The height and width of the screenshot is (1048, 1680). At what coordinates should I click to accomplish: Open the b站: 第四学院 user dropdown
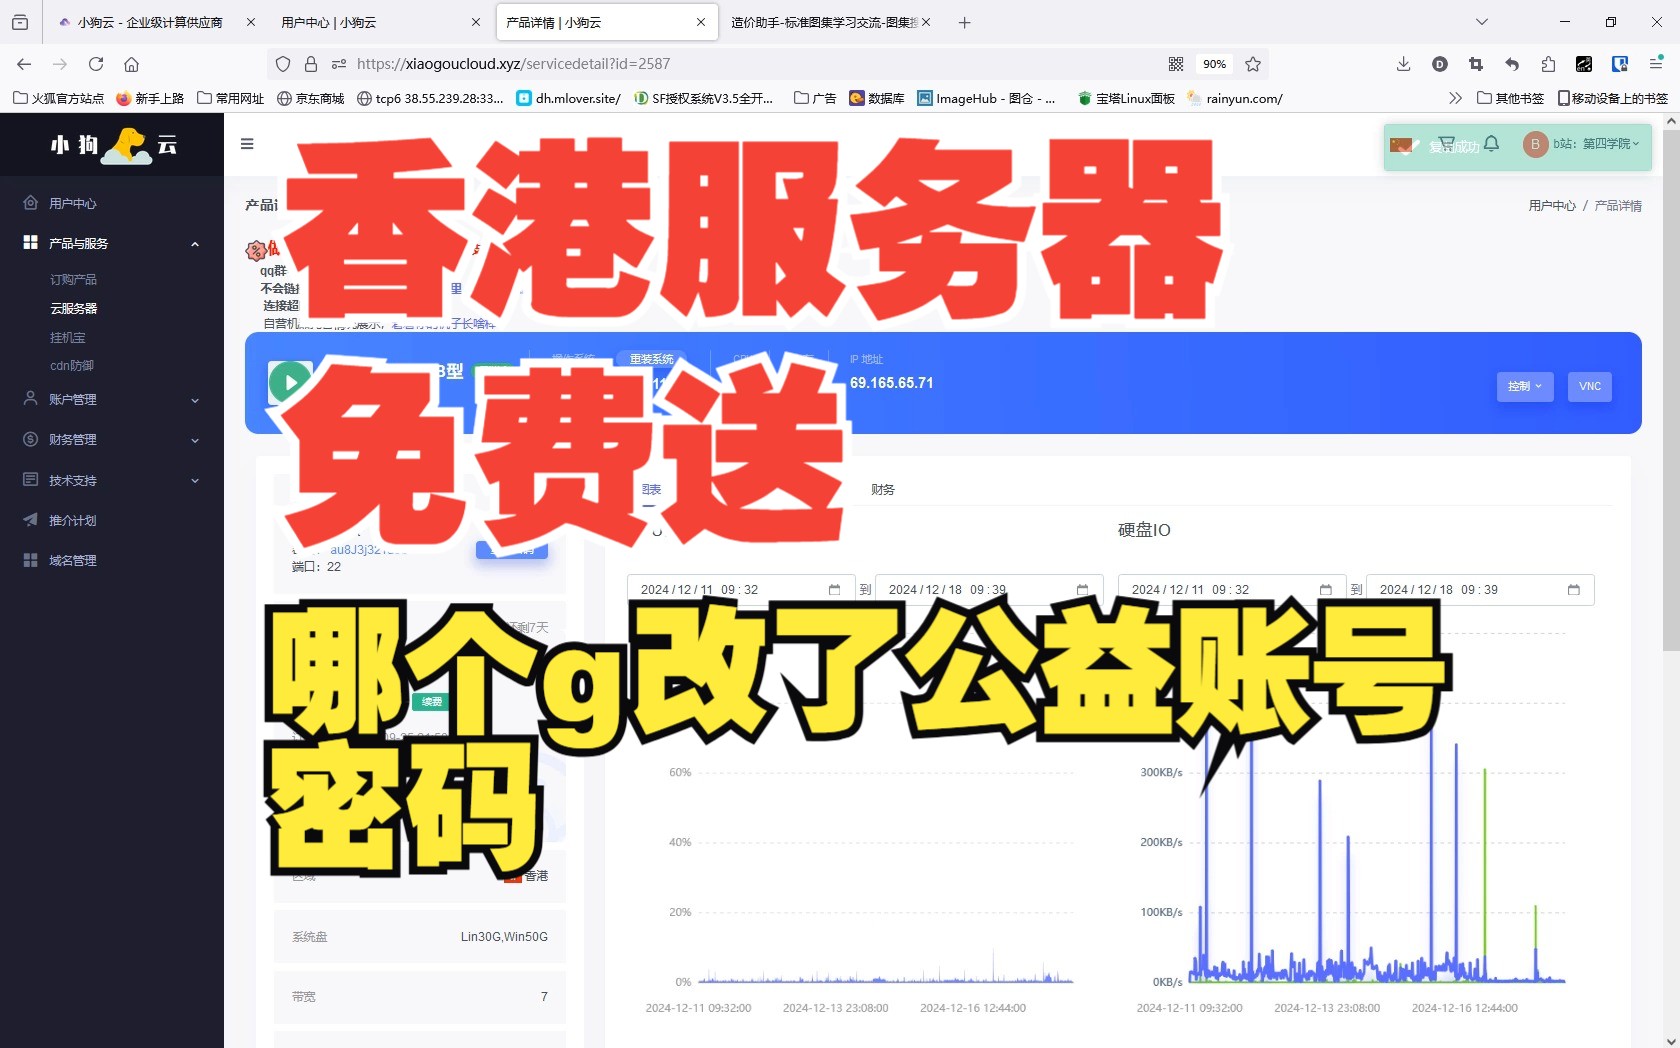(x=1596, y=144)
